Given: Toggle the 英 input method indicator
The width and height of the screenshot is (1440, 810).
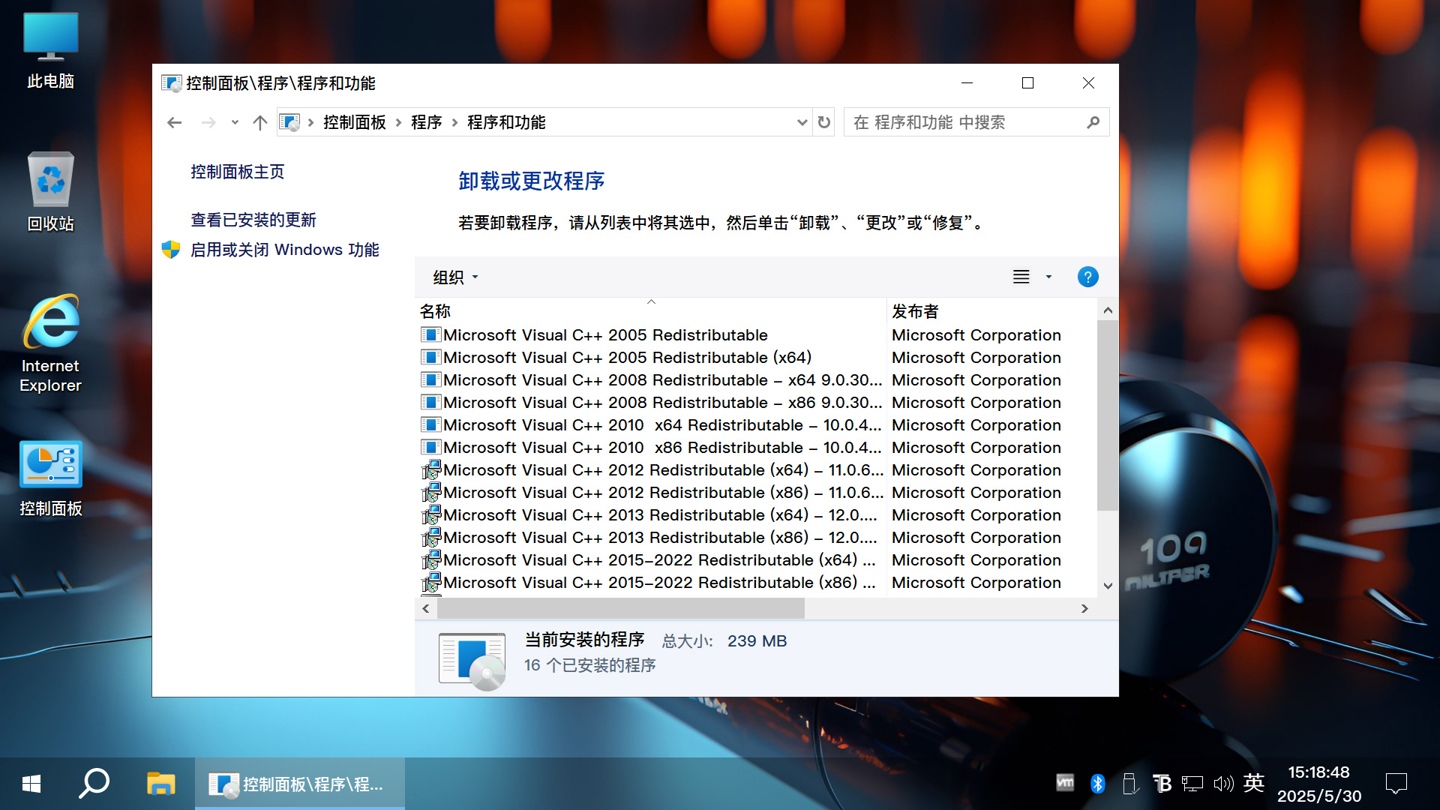Looking at the screenshot, I should 1255,784.
